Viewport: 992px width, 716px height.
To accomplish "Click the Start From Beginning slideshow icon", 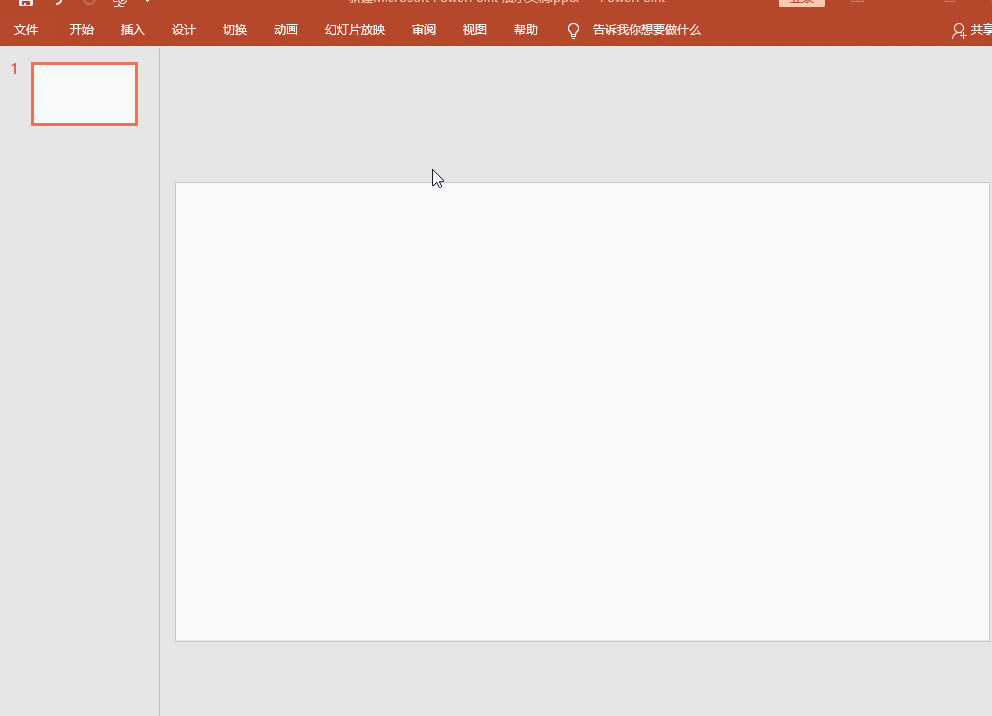I will [x=120, y=3].
